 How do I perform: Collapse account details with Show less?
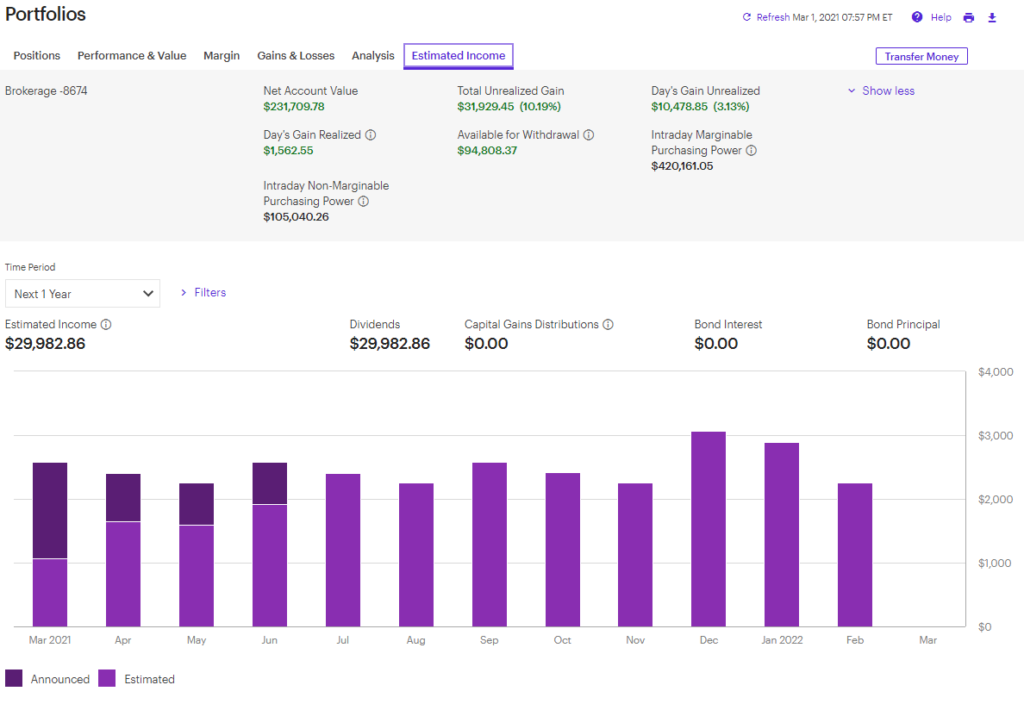click(881, 91)
